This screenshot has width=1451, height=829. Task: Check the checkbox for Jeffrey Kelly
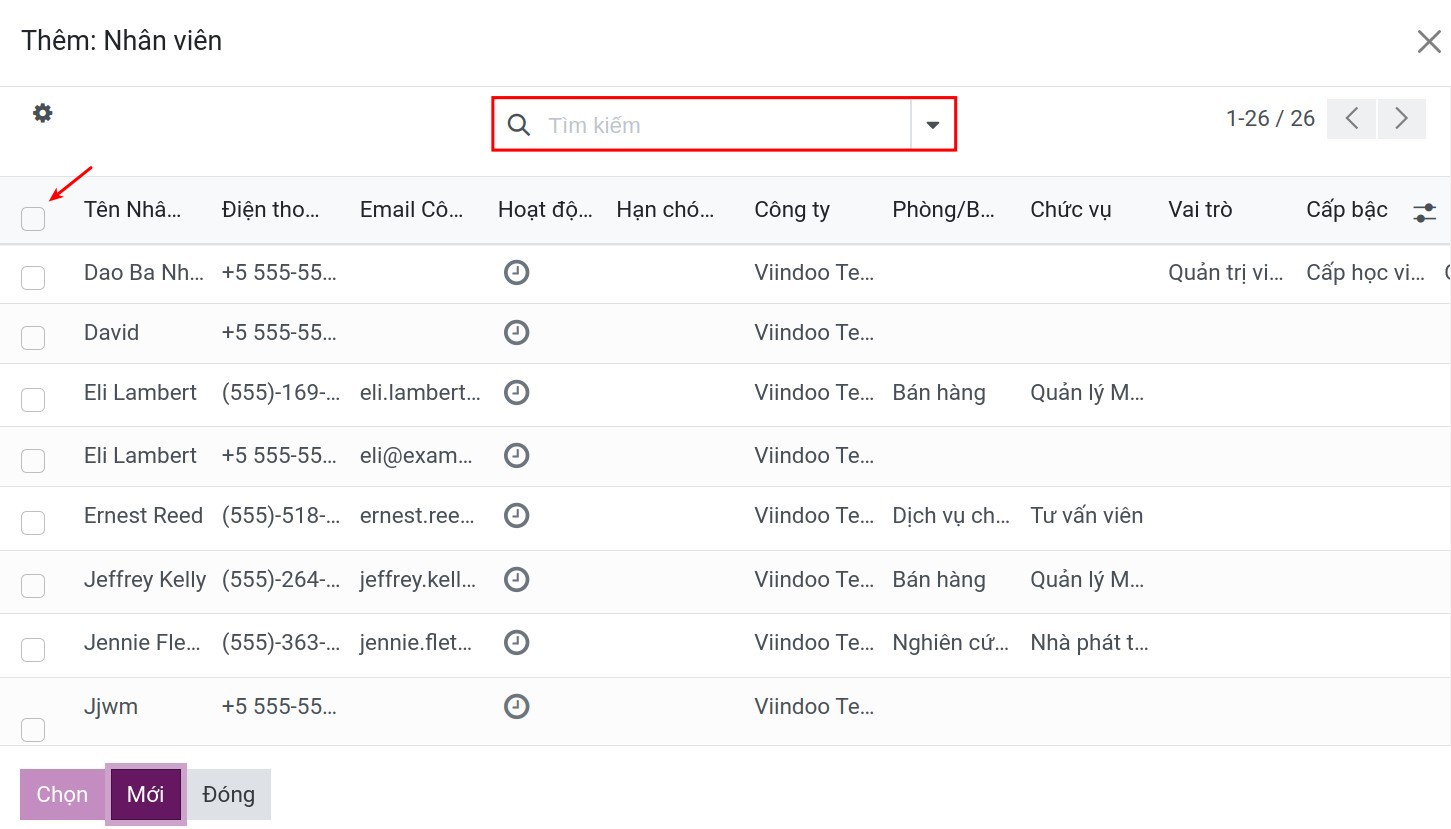[32, 585]
